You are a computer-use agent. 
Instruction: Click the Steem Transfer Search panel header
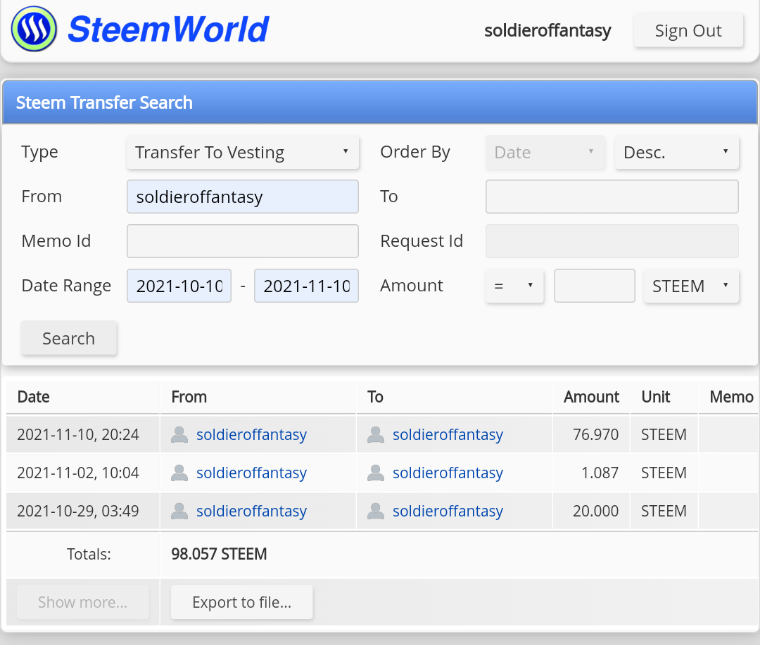pos(380,102)
